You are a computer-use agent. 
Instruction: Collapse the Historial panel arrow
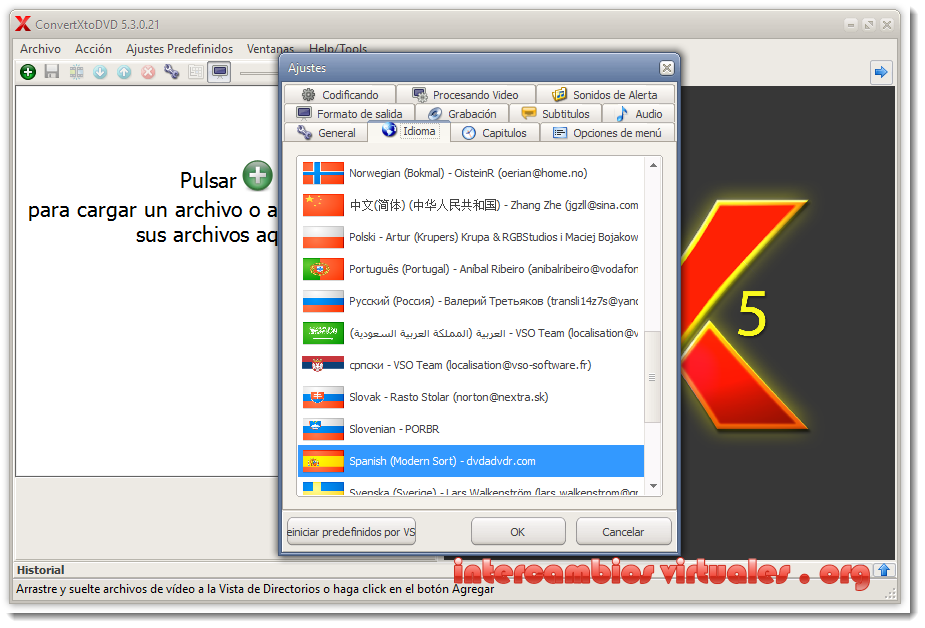(x=884, y=570)
